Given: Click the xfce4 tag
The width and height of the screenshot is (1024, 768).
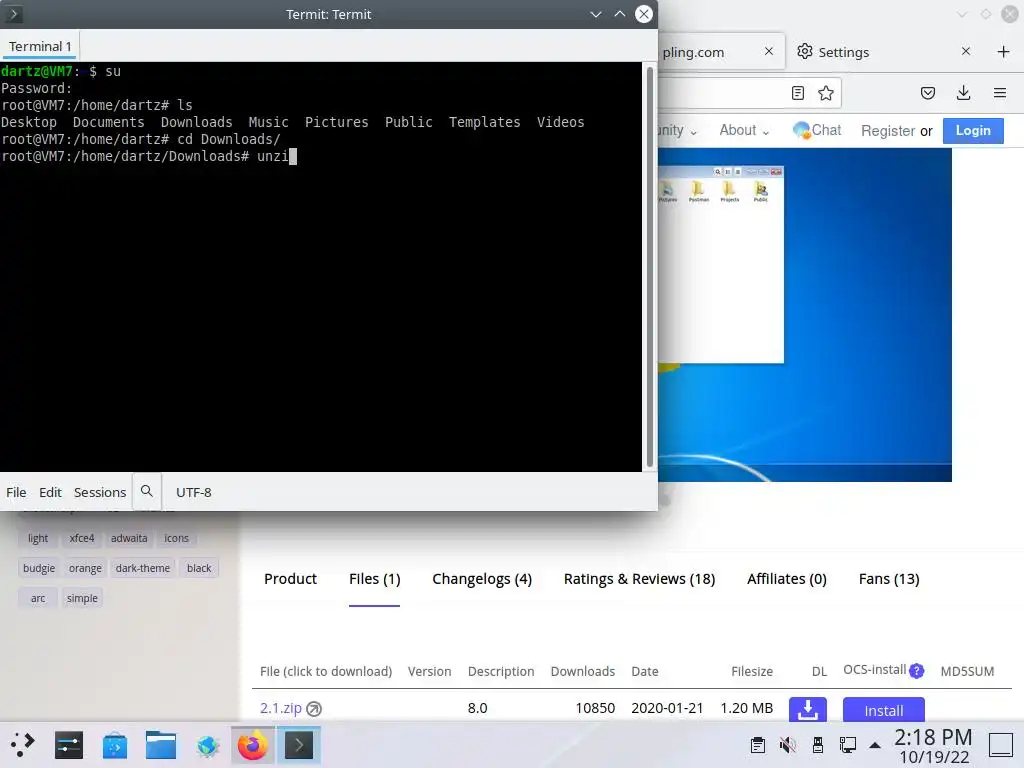Looking at the screenshot, I should (82, 538).
